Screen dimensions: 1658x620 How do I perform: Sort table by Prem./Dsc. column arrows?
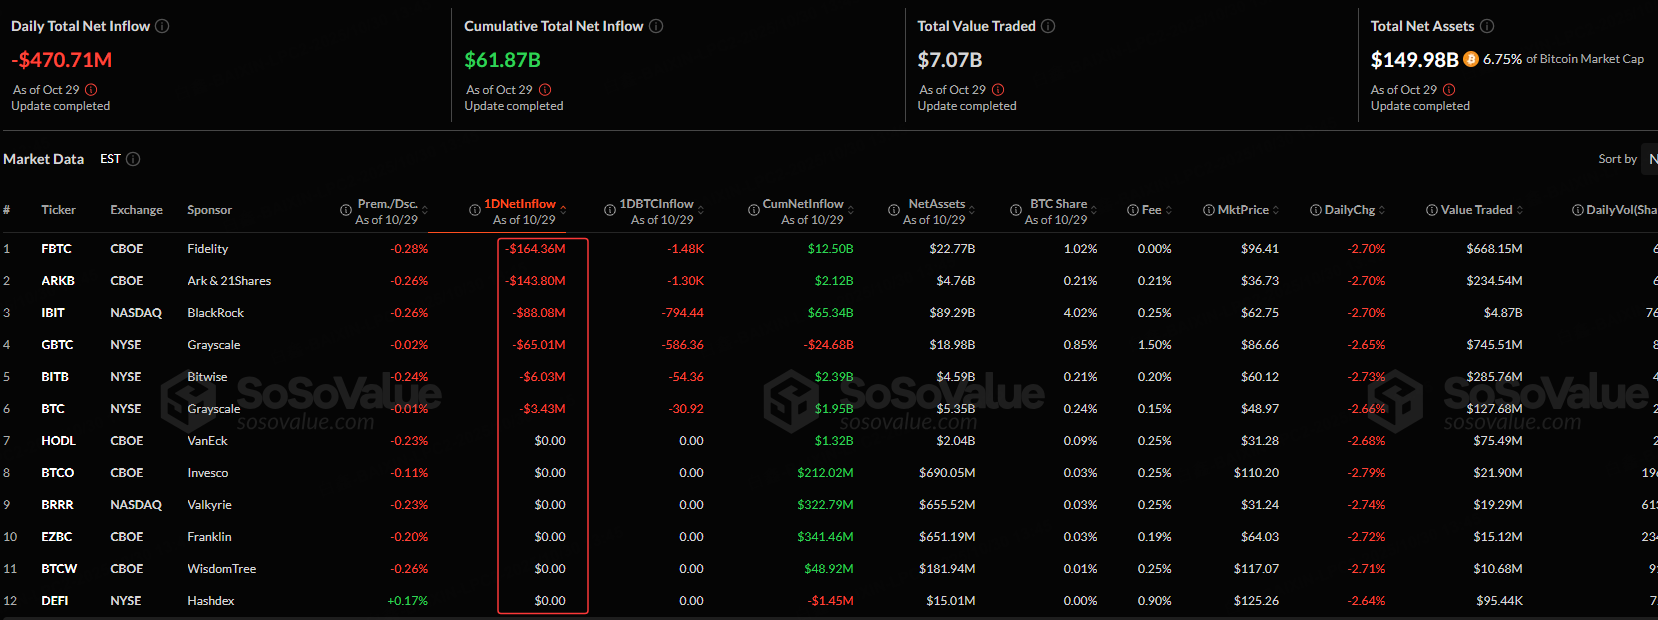[425, 210]
